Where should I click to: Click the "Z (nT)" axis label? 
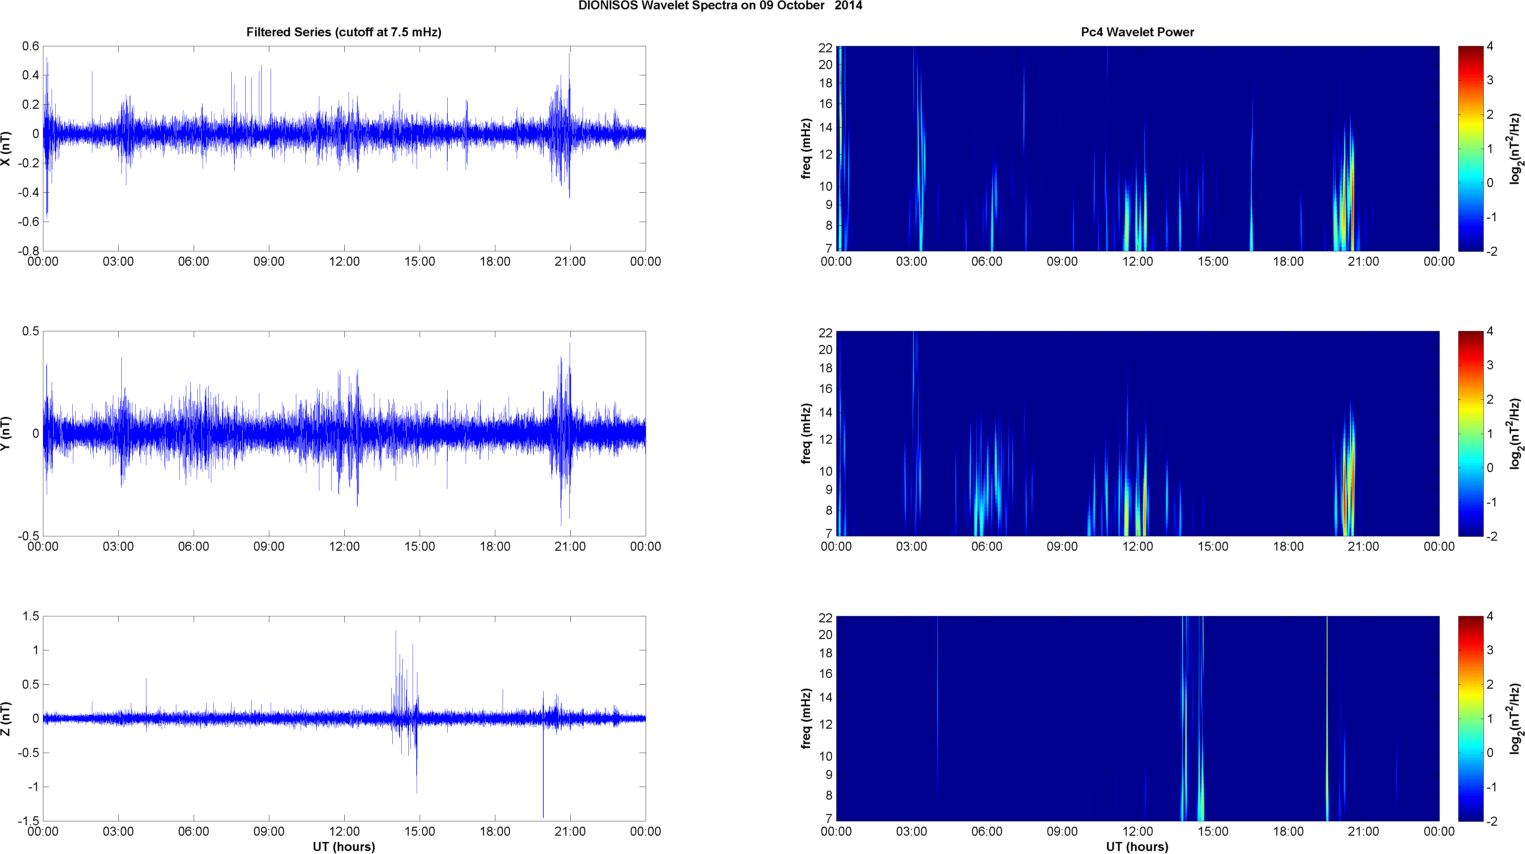(x=7, y=719)
